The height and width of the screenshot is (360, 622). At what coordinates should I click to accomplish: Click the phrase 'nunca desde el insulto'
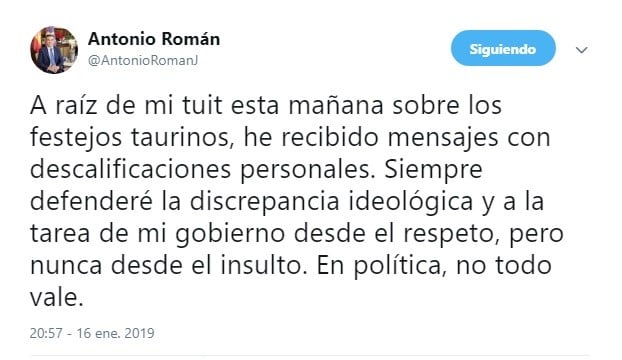167,266
